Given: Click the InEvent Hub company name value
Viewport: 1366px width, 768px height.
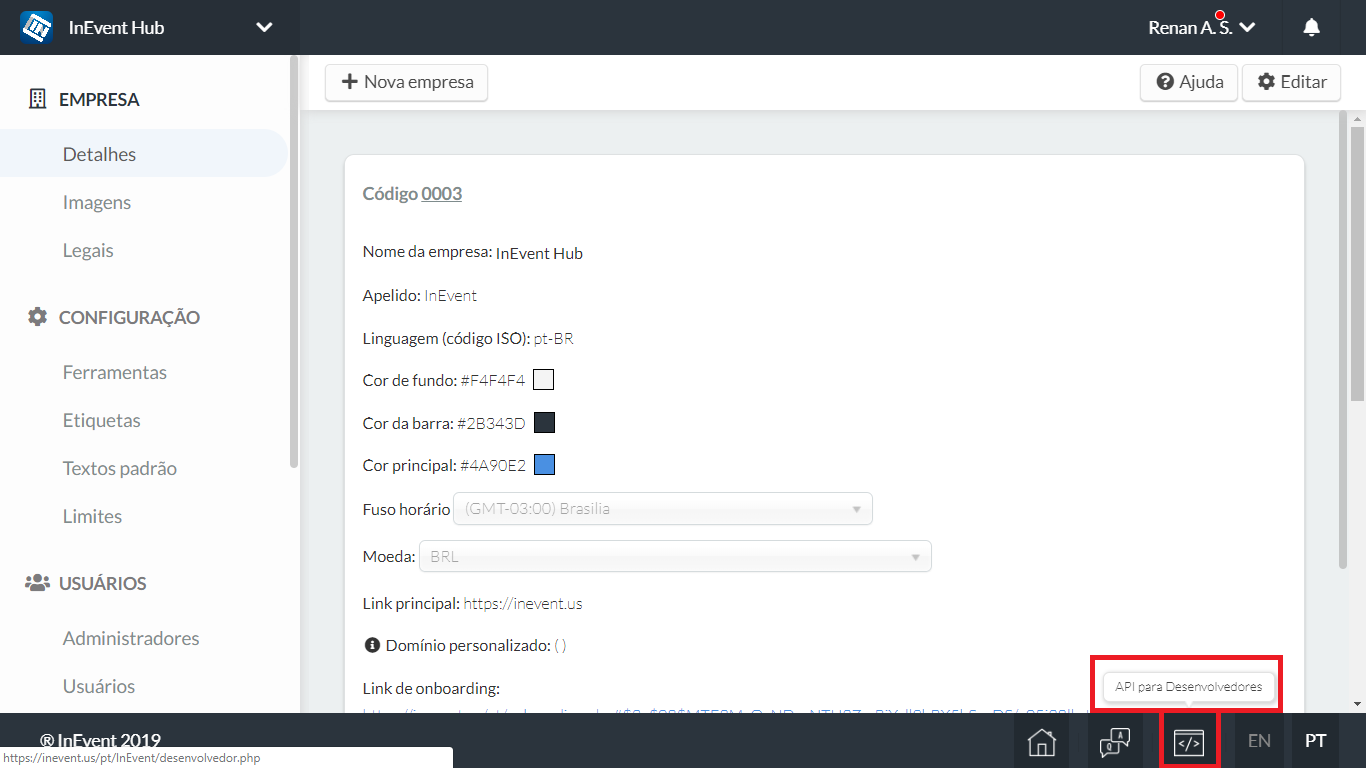Looking at the screenshot, I should [539, 254].
